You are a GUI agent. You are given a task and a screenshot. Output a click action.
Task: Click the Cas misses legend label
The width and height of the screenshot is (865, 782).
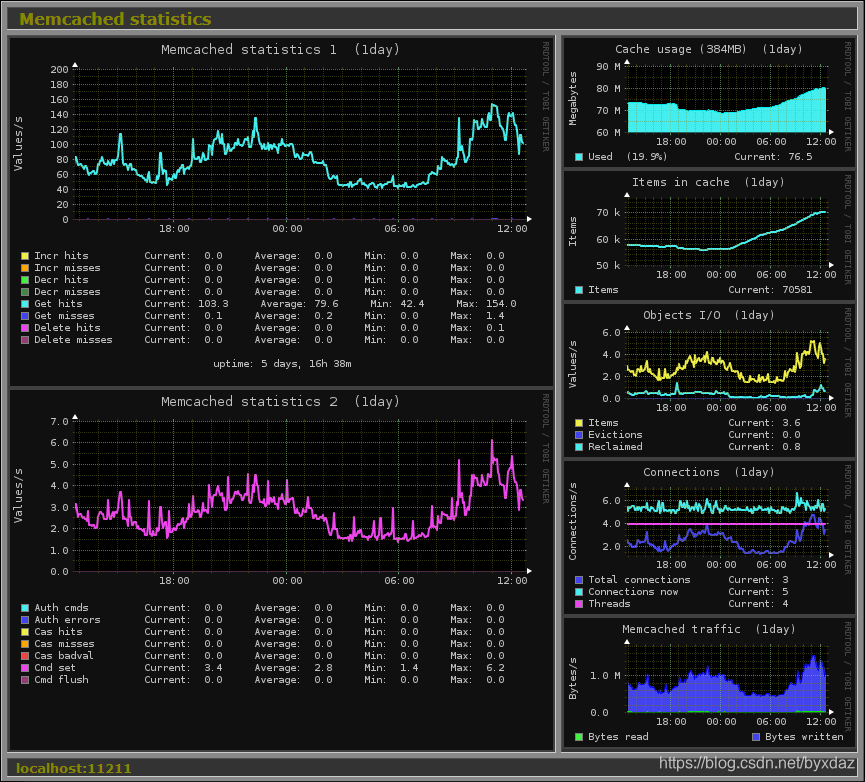[x=64, y=644]
